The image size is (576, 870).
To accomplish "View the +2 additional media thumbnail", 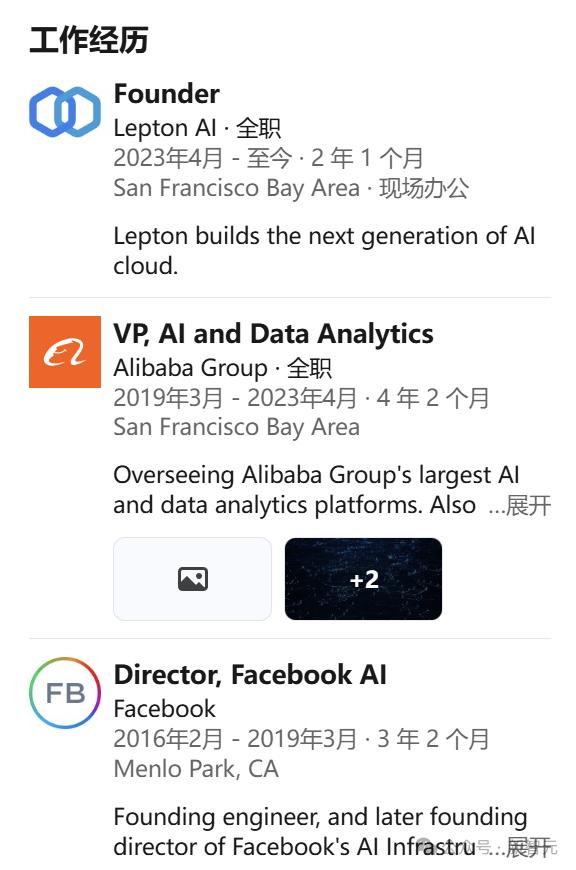I will 363,579.
